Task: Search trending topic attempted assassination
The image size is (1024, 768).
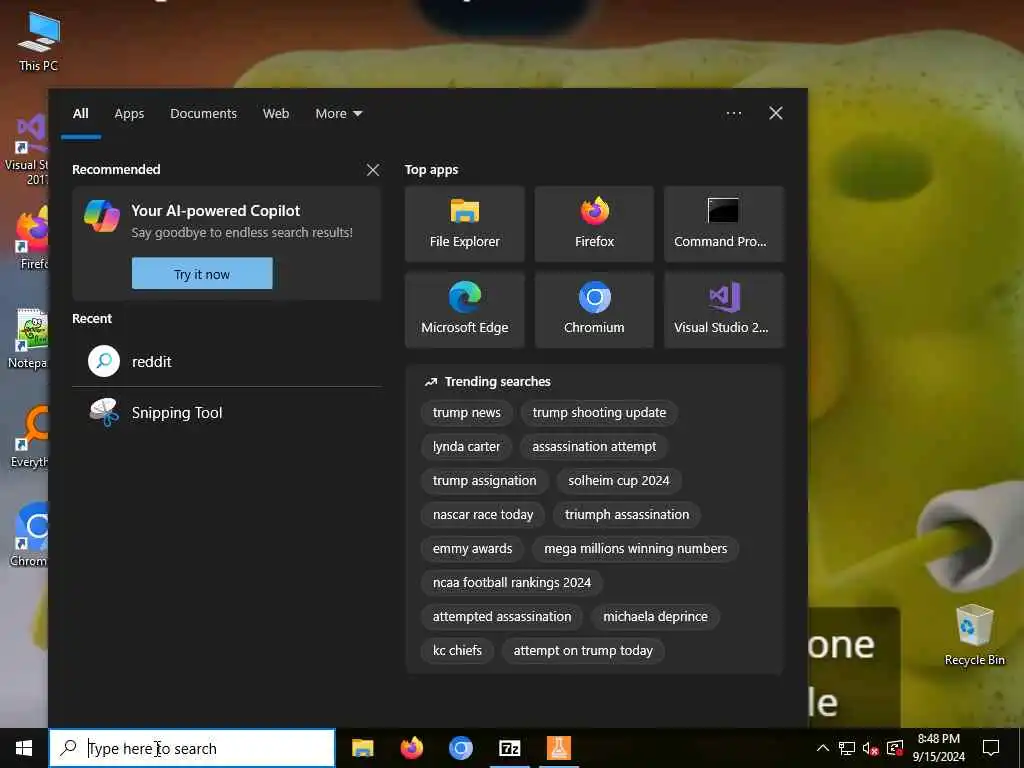Action: coord(502,616)
